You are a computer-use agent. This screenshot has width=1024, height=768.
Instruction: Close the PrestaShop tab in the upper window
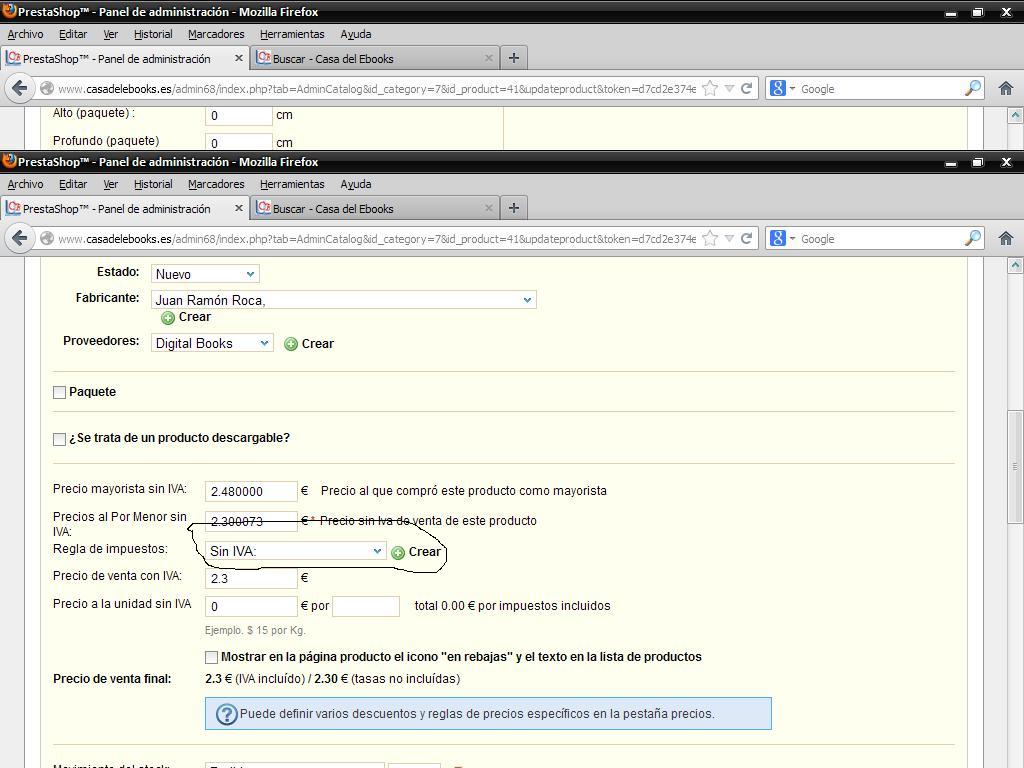coord(238,58)
